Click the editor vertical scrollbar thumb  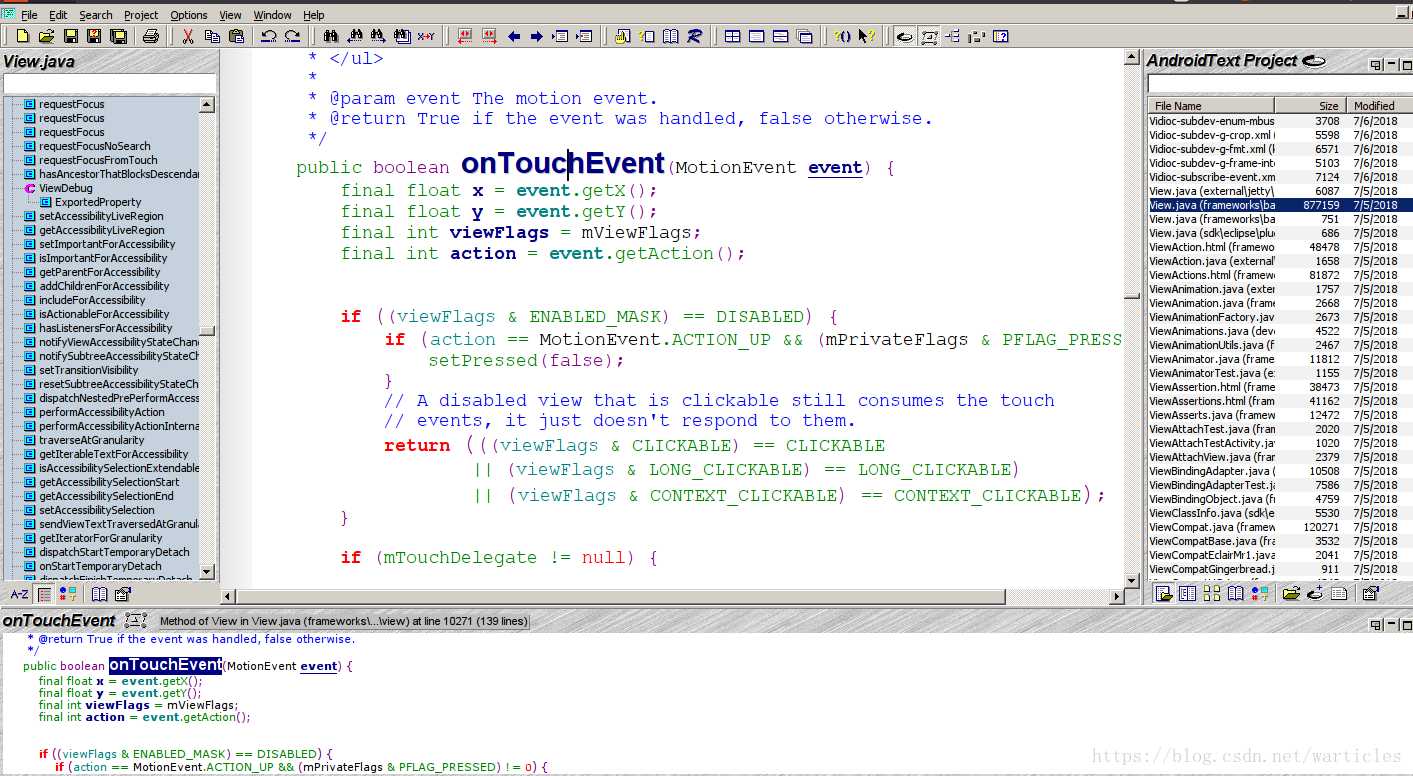(x=1132, y=296)
